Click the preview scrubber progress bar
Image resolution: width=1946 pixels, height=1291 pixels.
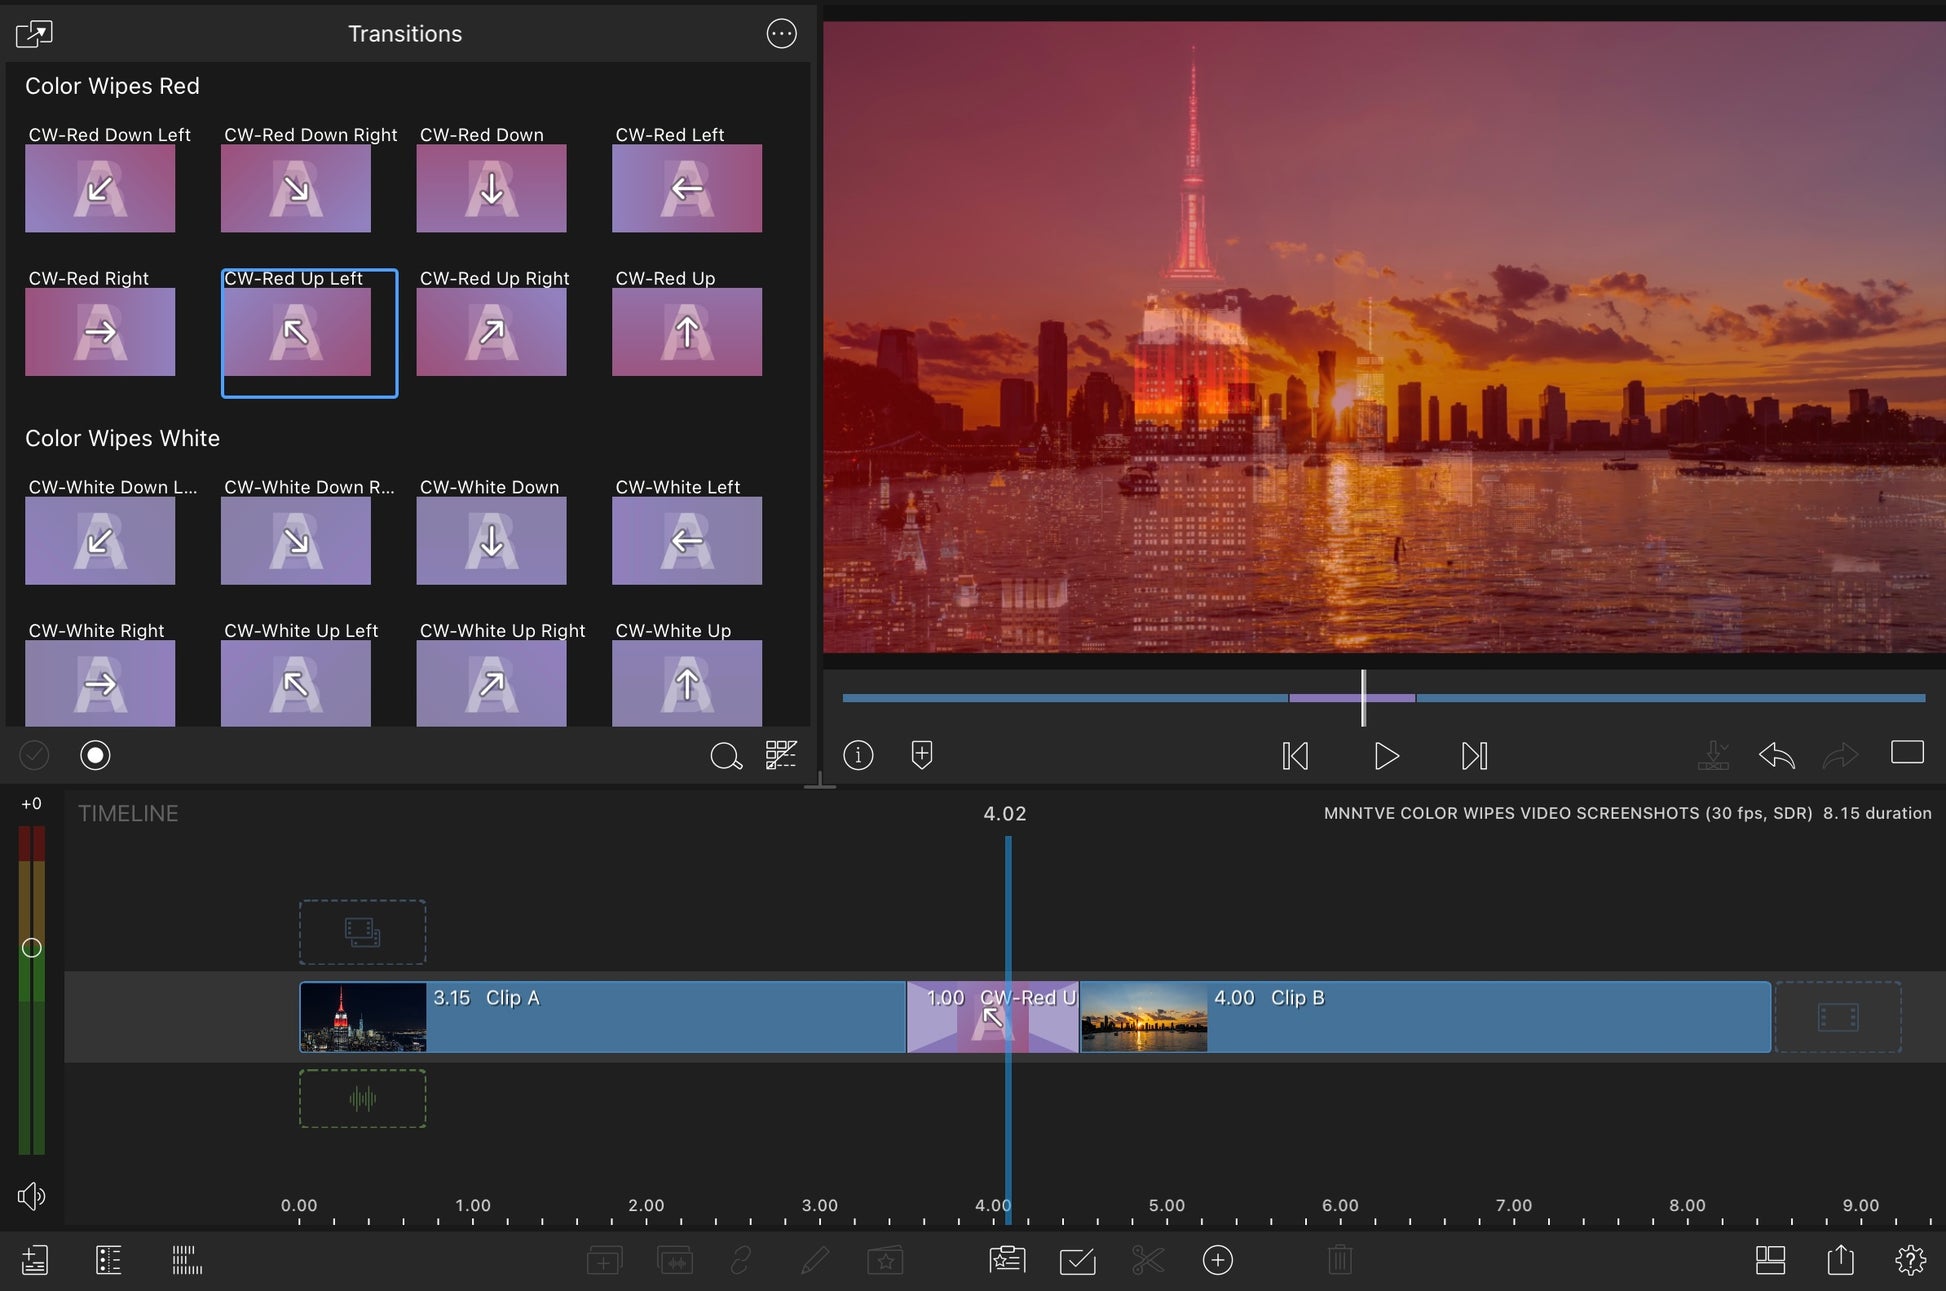pos(1100,698)
